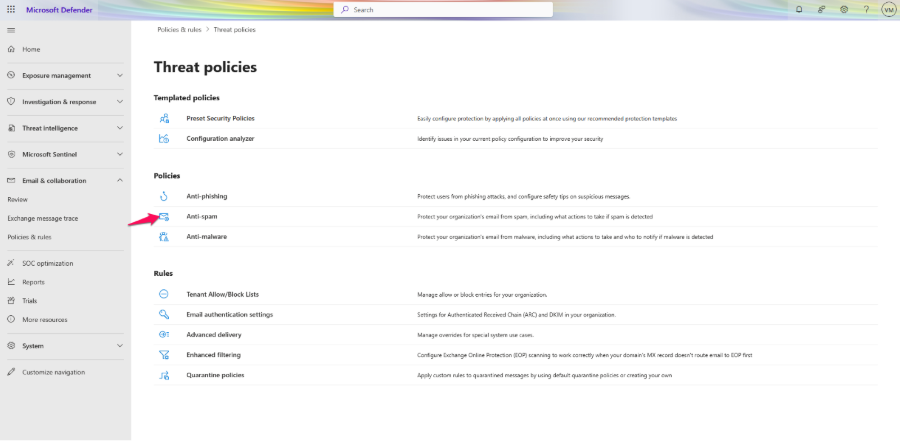Image resolution: width=900 pixels, height=441 pixels.
Task: Click the Quarantine policies icon
Action: click(x=164, y=375)
